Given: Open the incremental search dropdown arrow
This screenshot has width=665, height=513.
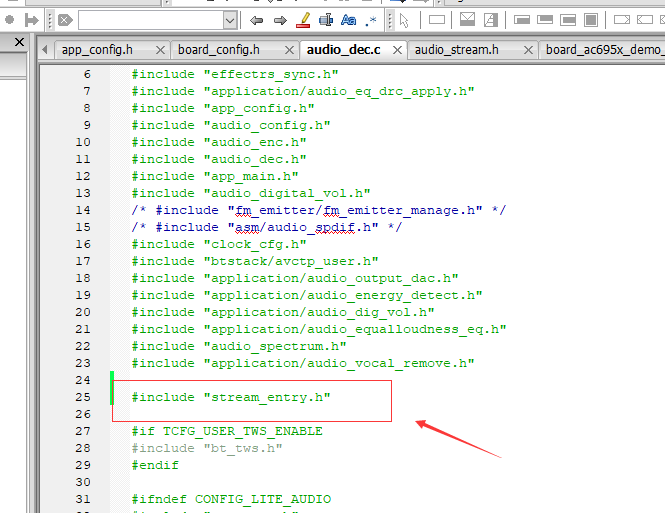Looking at the screenshot, I should point(230,20).
